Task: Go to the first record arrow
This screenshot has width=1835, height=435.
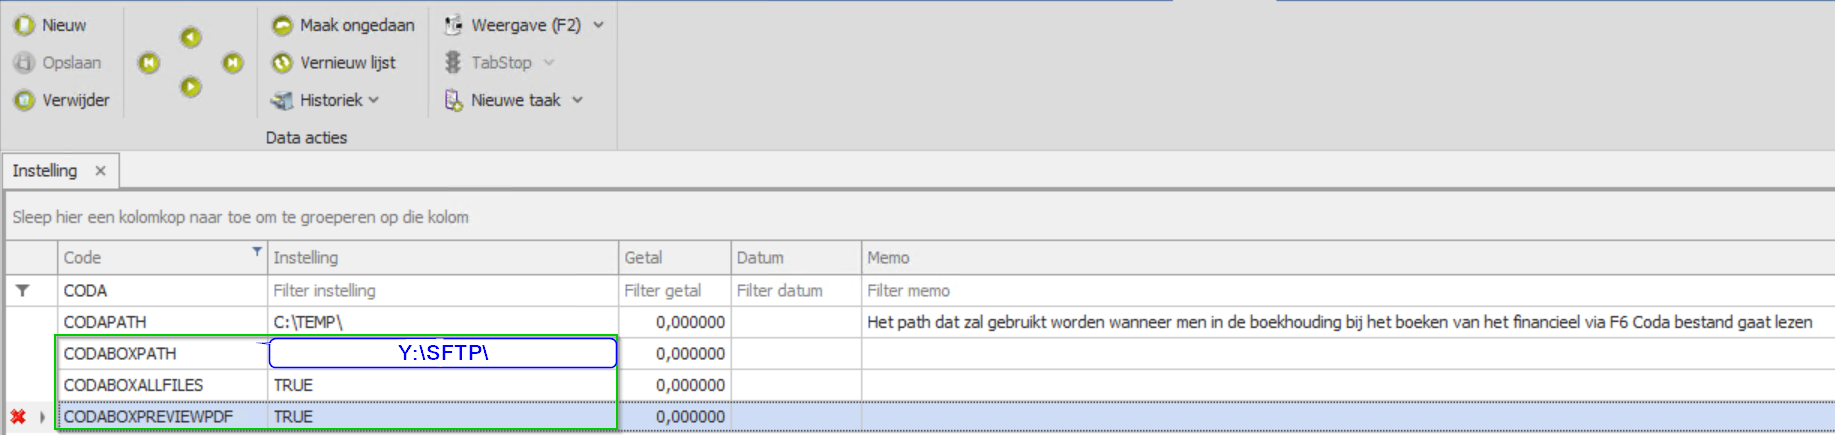Action: [149, 63]
